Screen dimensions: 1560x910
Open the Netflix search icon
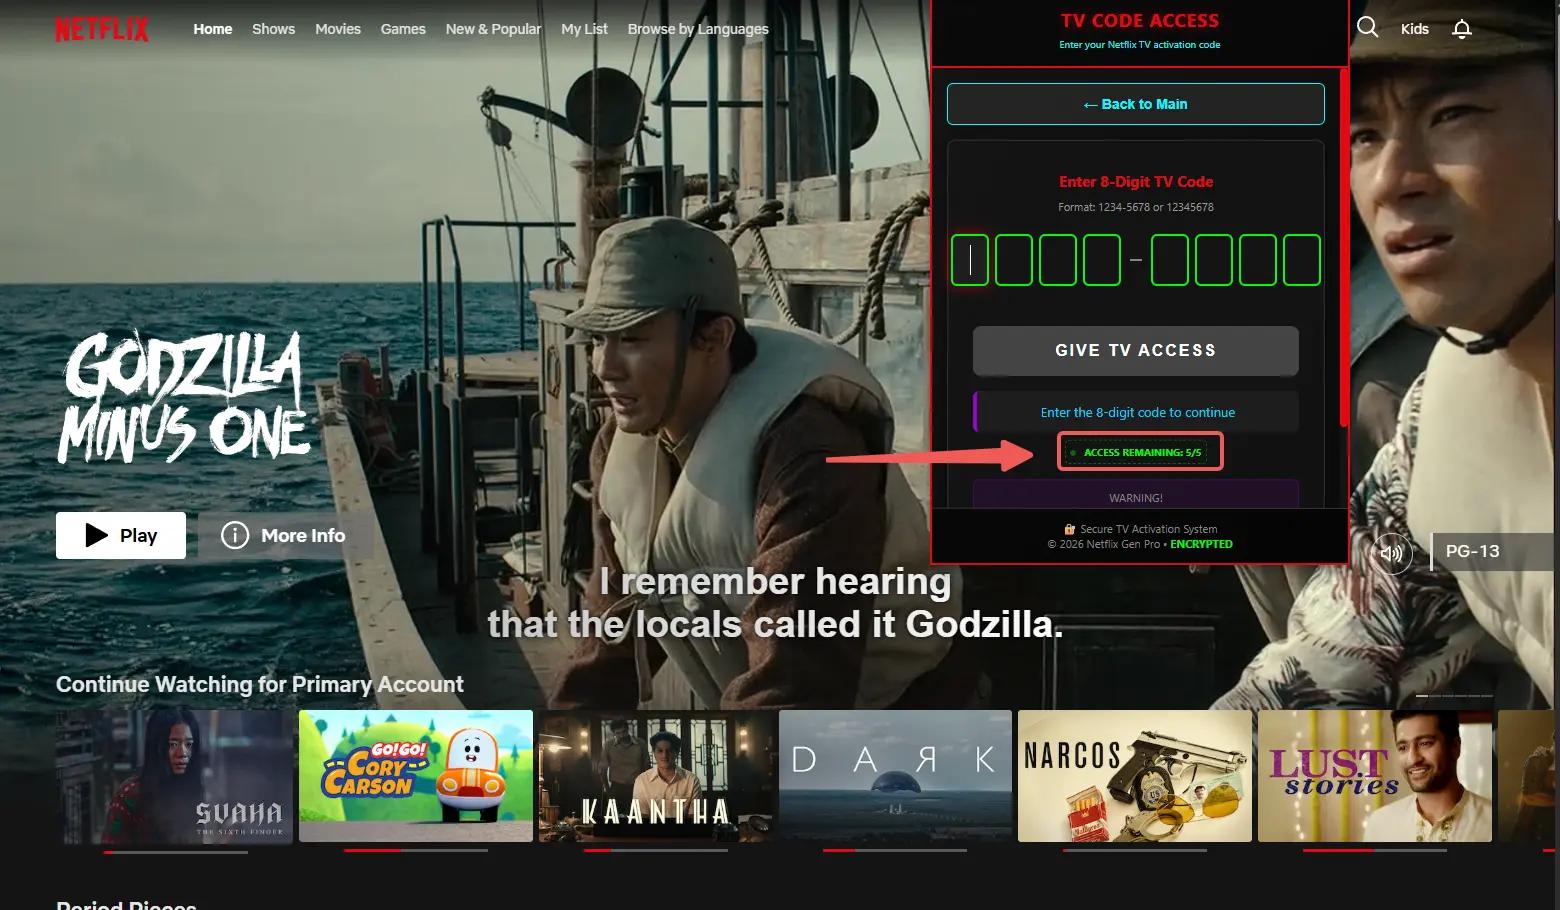[1367, 28]
